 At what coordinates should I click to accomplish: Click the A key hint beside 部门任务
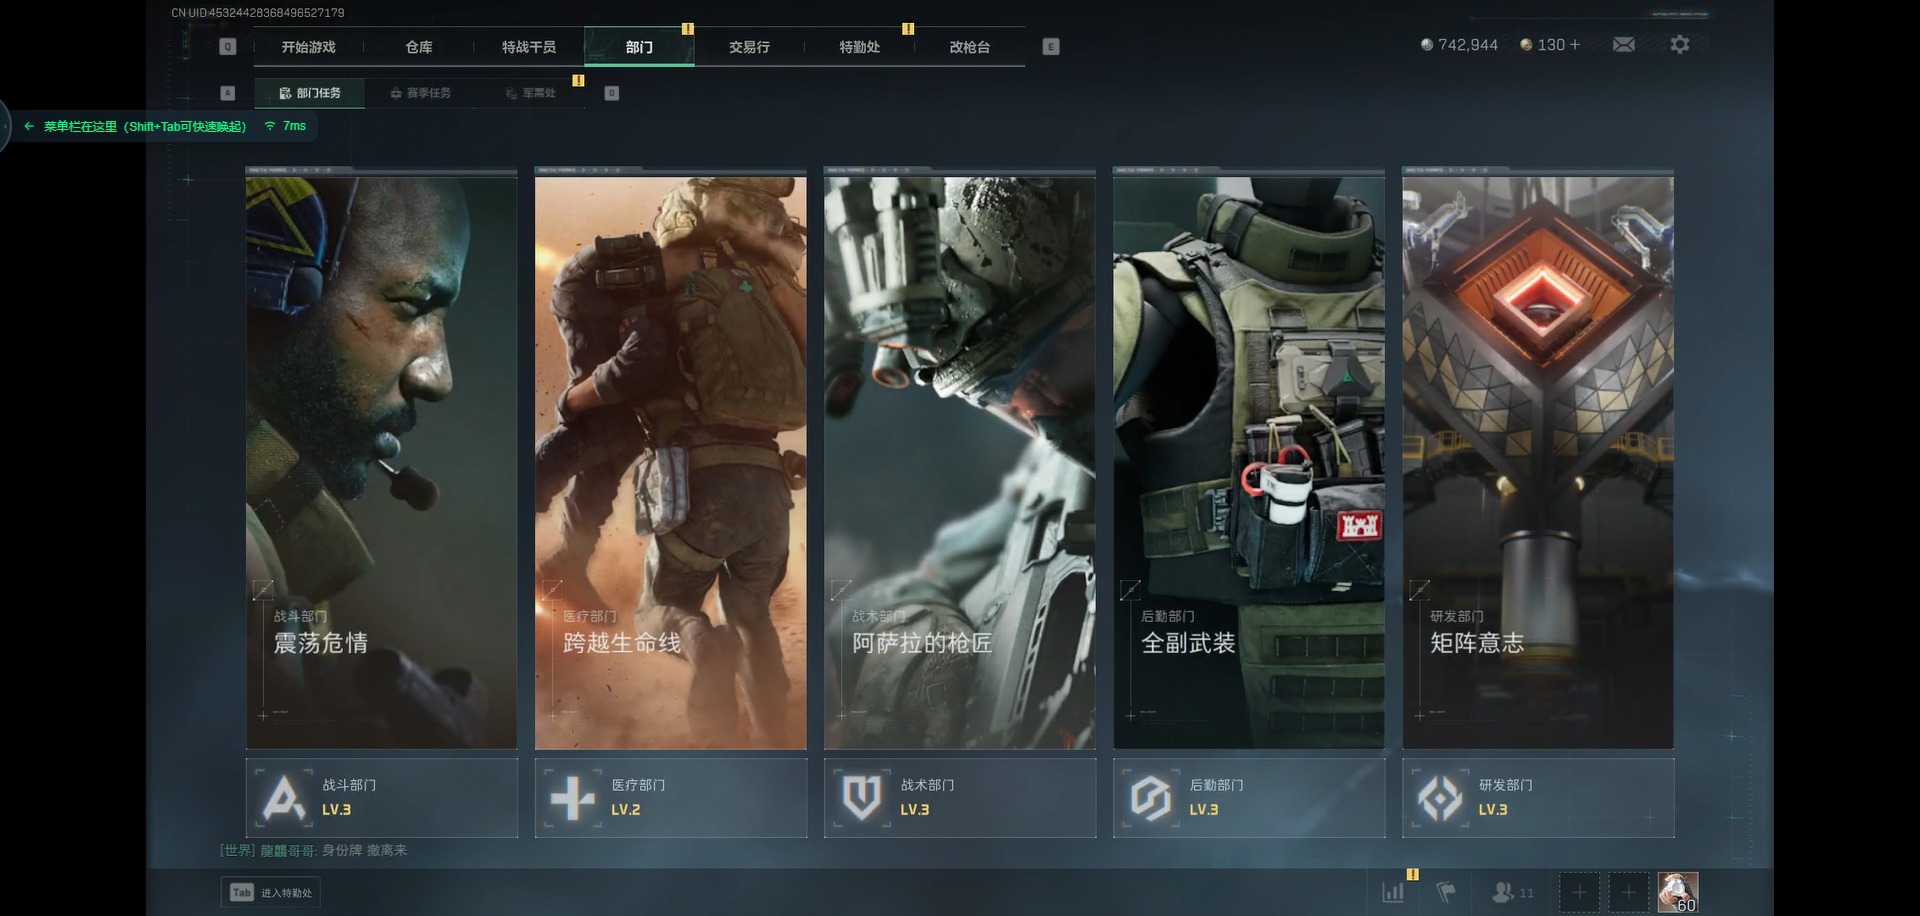click(228, 93)
